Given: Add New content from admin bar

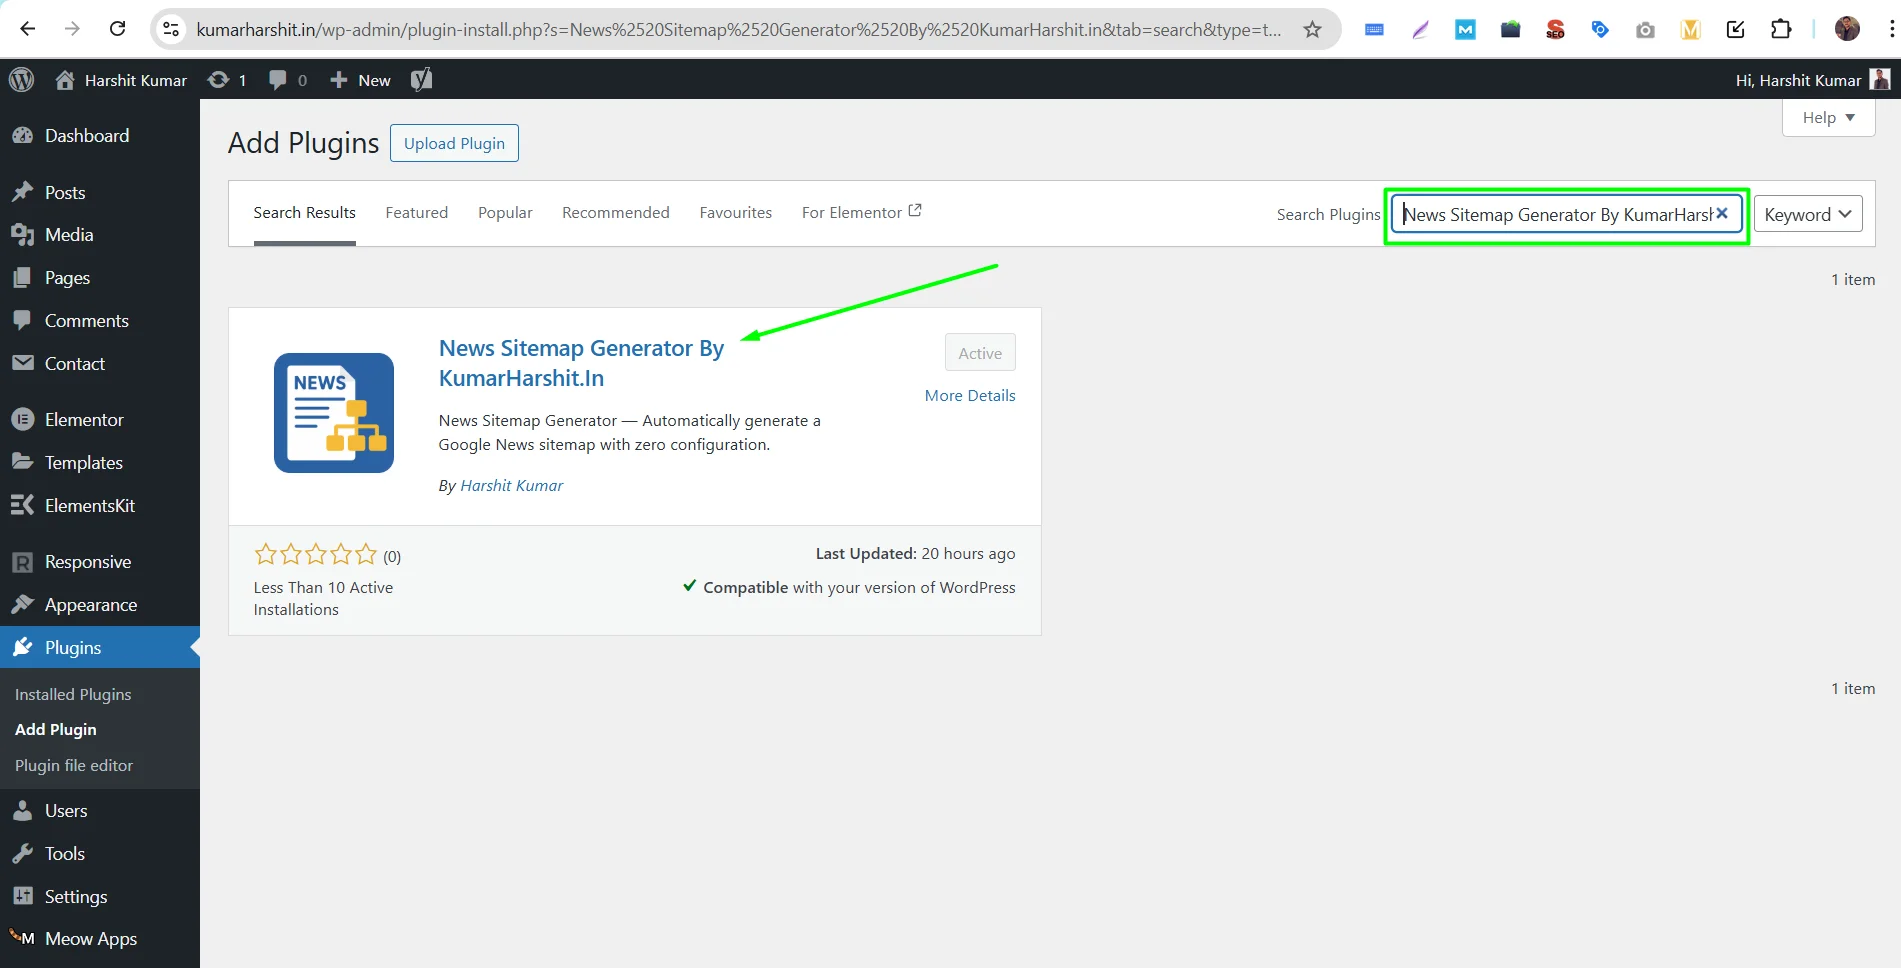Looking at the screenshot, I should pyautogui.click(x=360, y=80).
